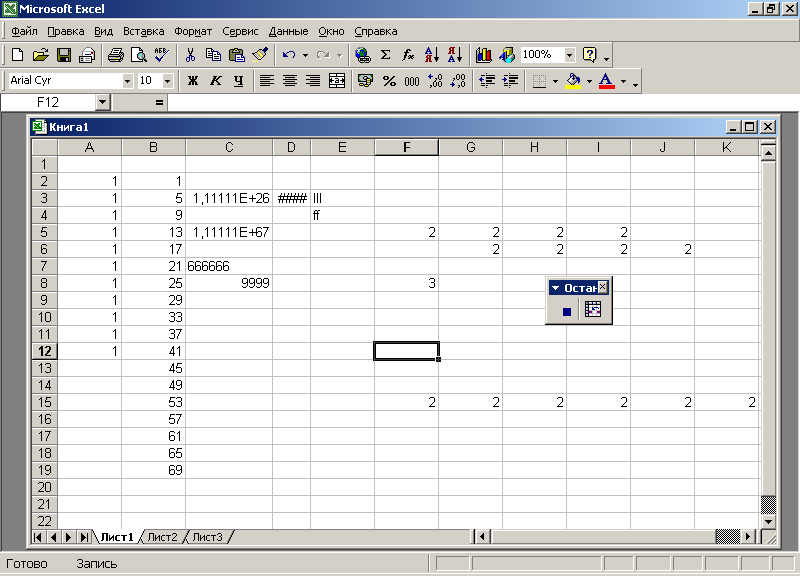Open the Paste Function fx icon
800x576 pixels.
coord(408,55)
